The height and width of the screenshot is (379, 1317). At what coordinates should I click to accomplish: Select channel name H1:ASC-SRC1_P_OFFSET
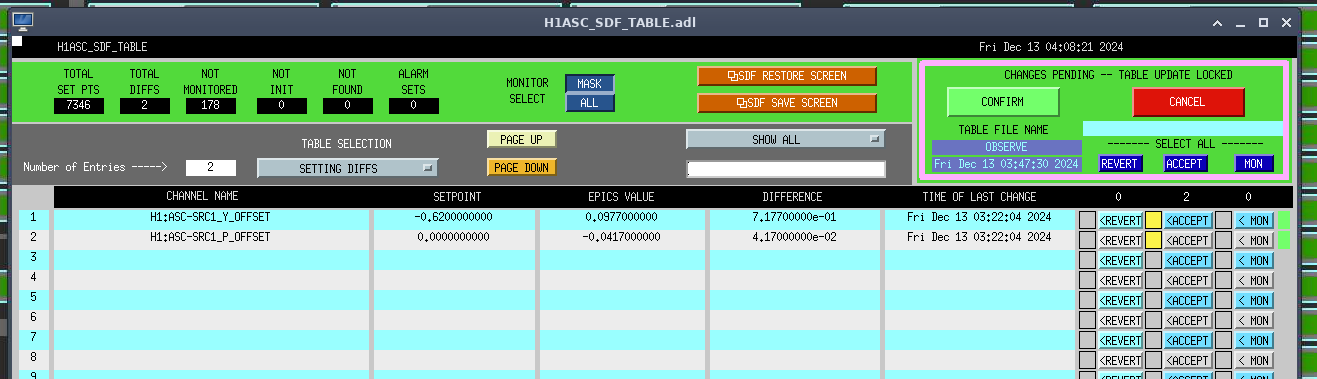(x=210, y=237)
